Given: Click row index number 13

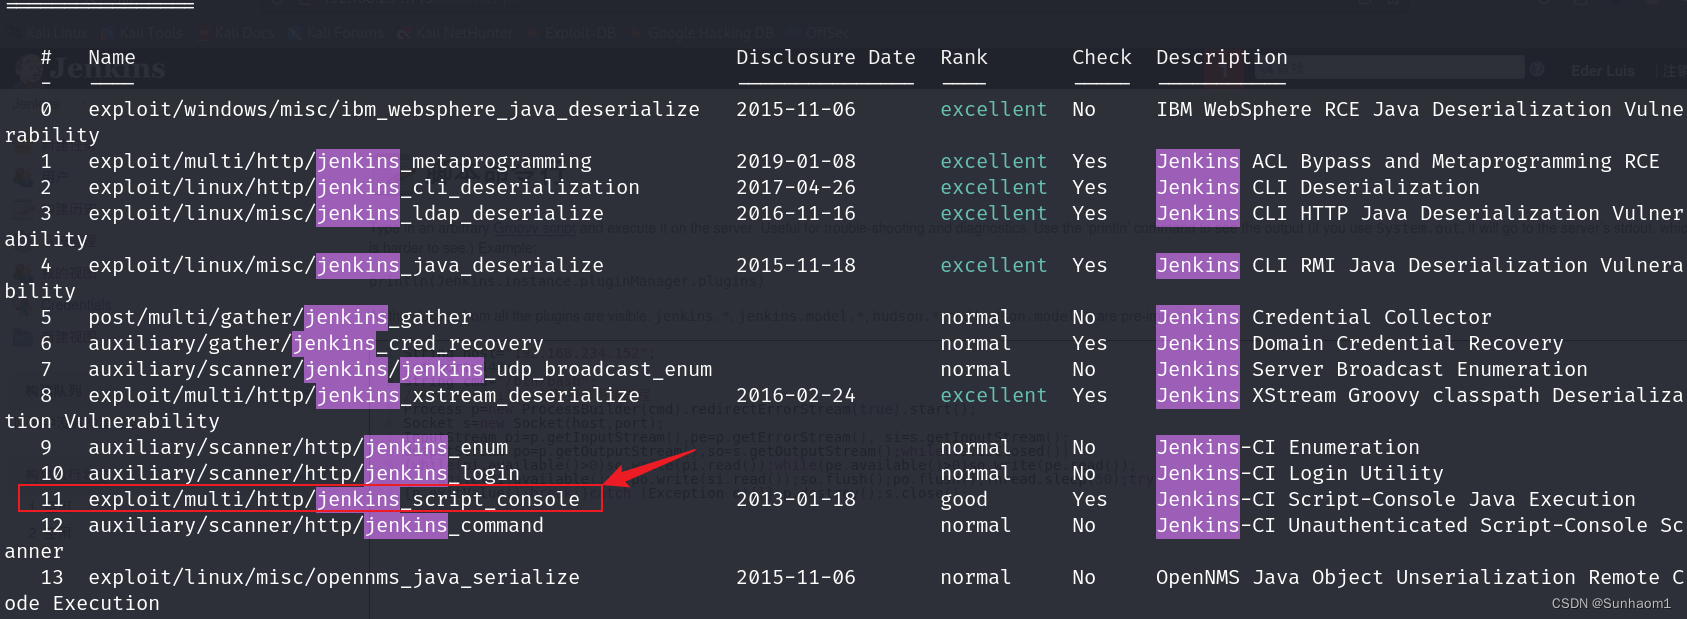Looking at the screenshot, I should [52, 577].
